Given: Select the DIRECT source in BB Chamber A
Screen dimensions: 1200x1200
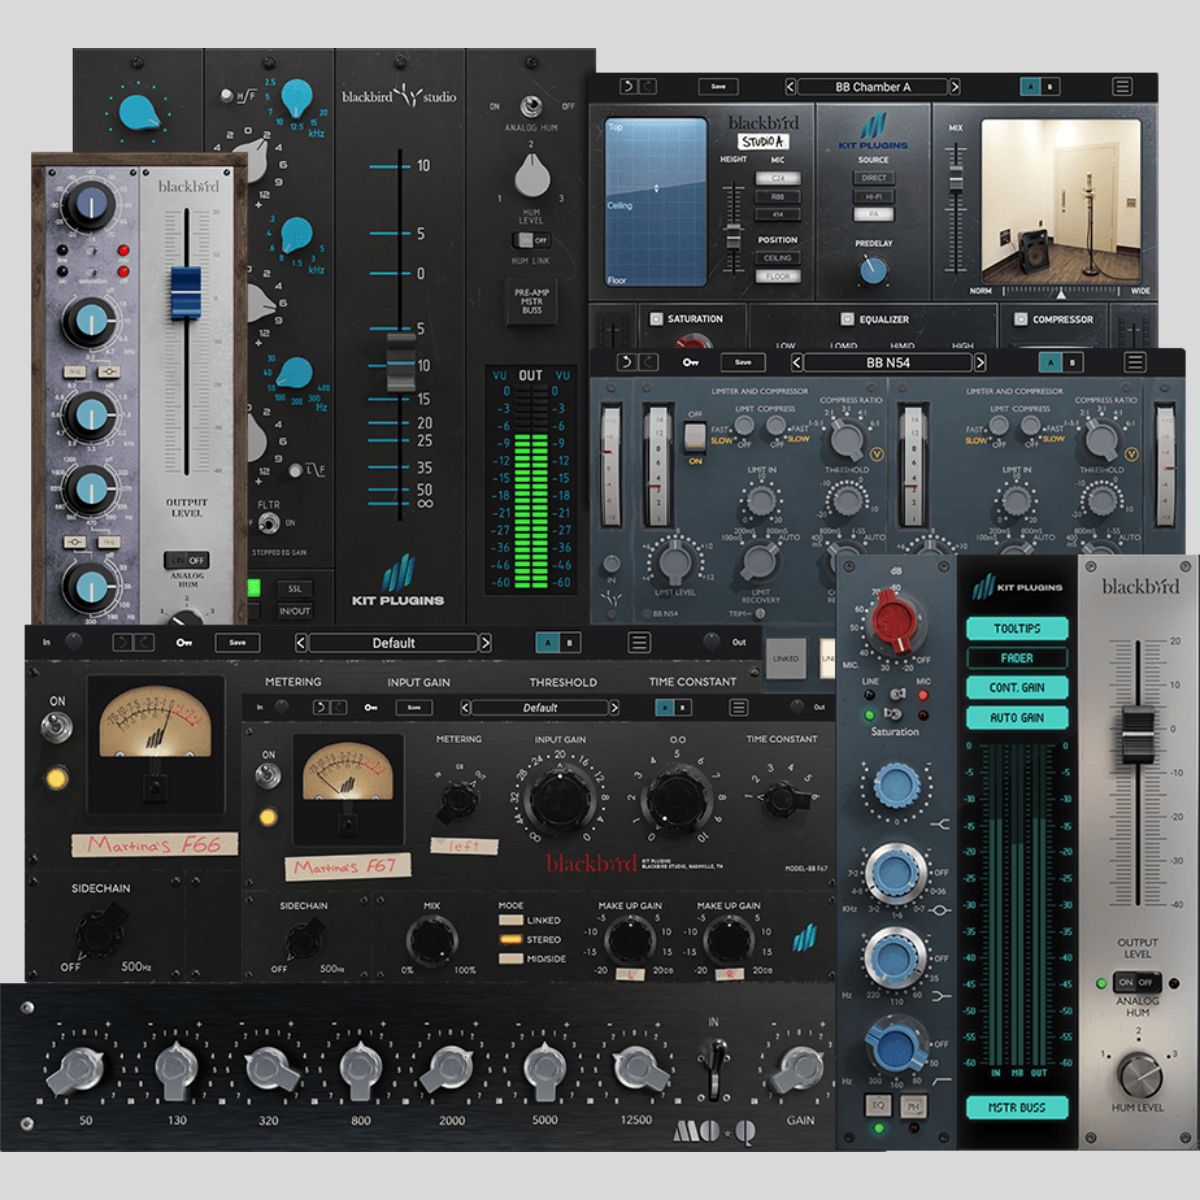Looking at the screenshot, I should tap(873, 178).
